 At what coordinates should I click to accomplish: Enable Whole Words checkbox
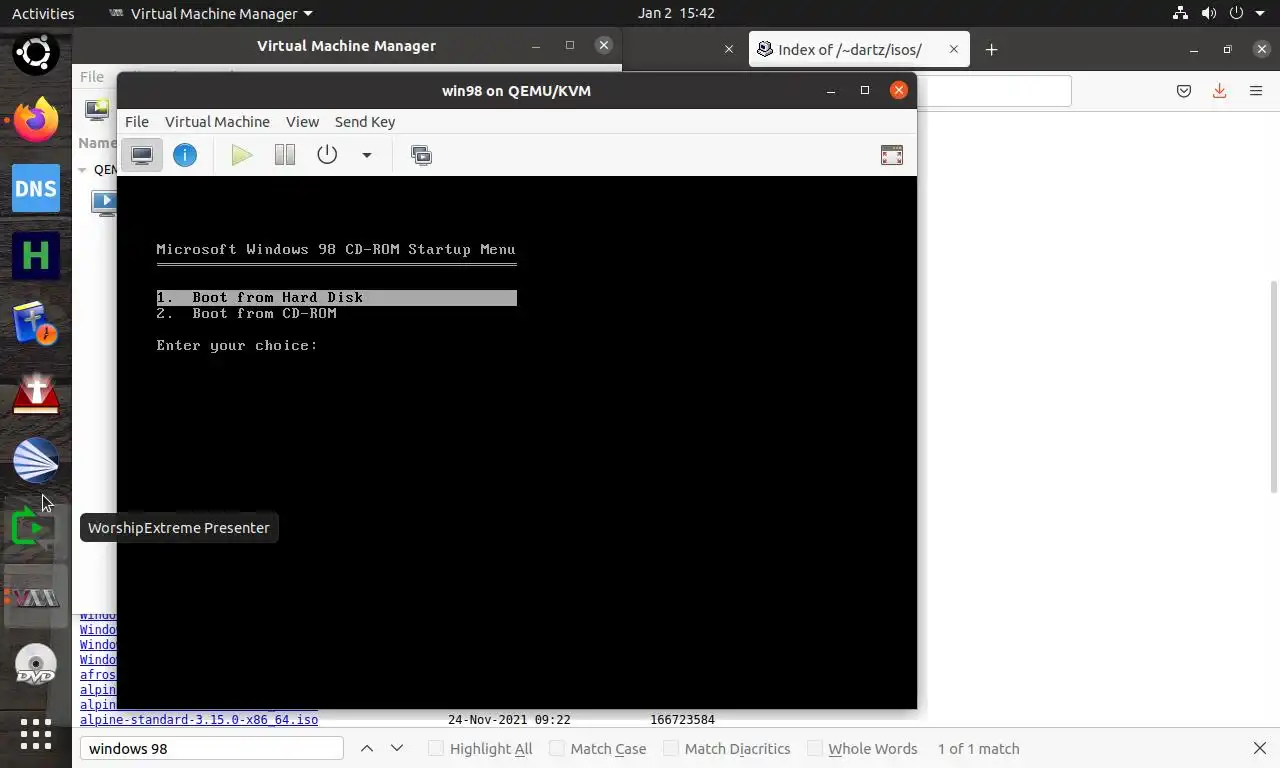coord(815,748)
